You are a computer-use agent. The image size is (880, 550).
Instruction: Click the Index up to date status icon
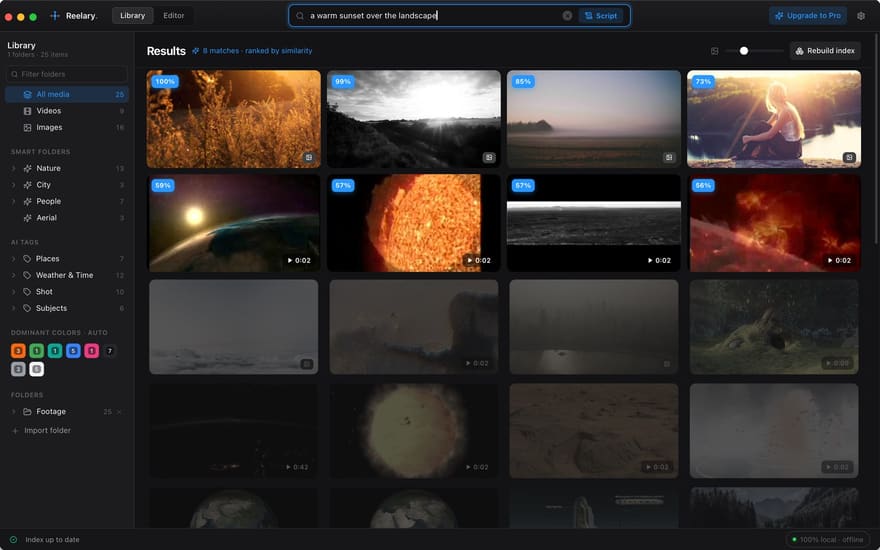coord(13,539)
